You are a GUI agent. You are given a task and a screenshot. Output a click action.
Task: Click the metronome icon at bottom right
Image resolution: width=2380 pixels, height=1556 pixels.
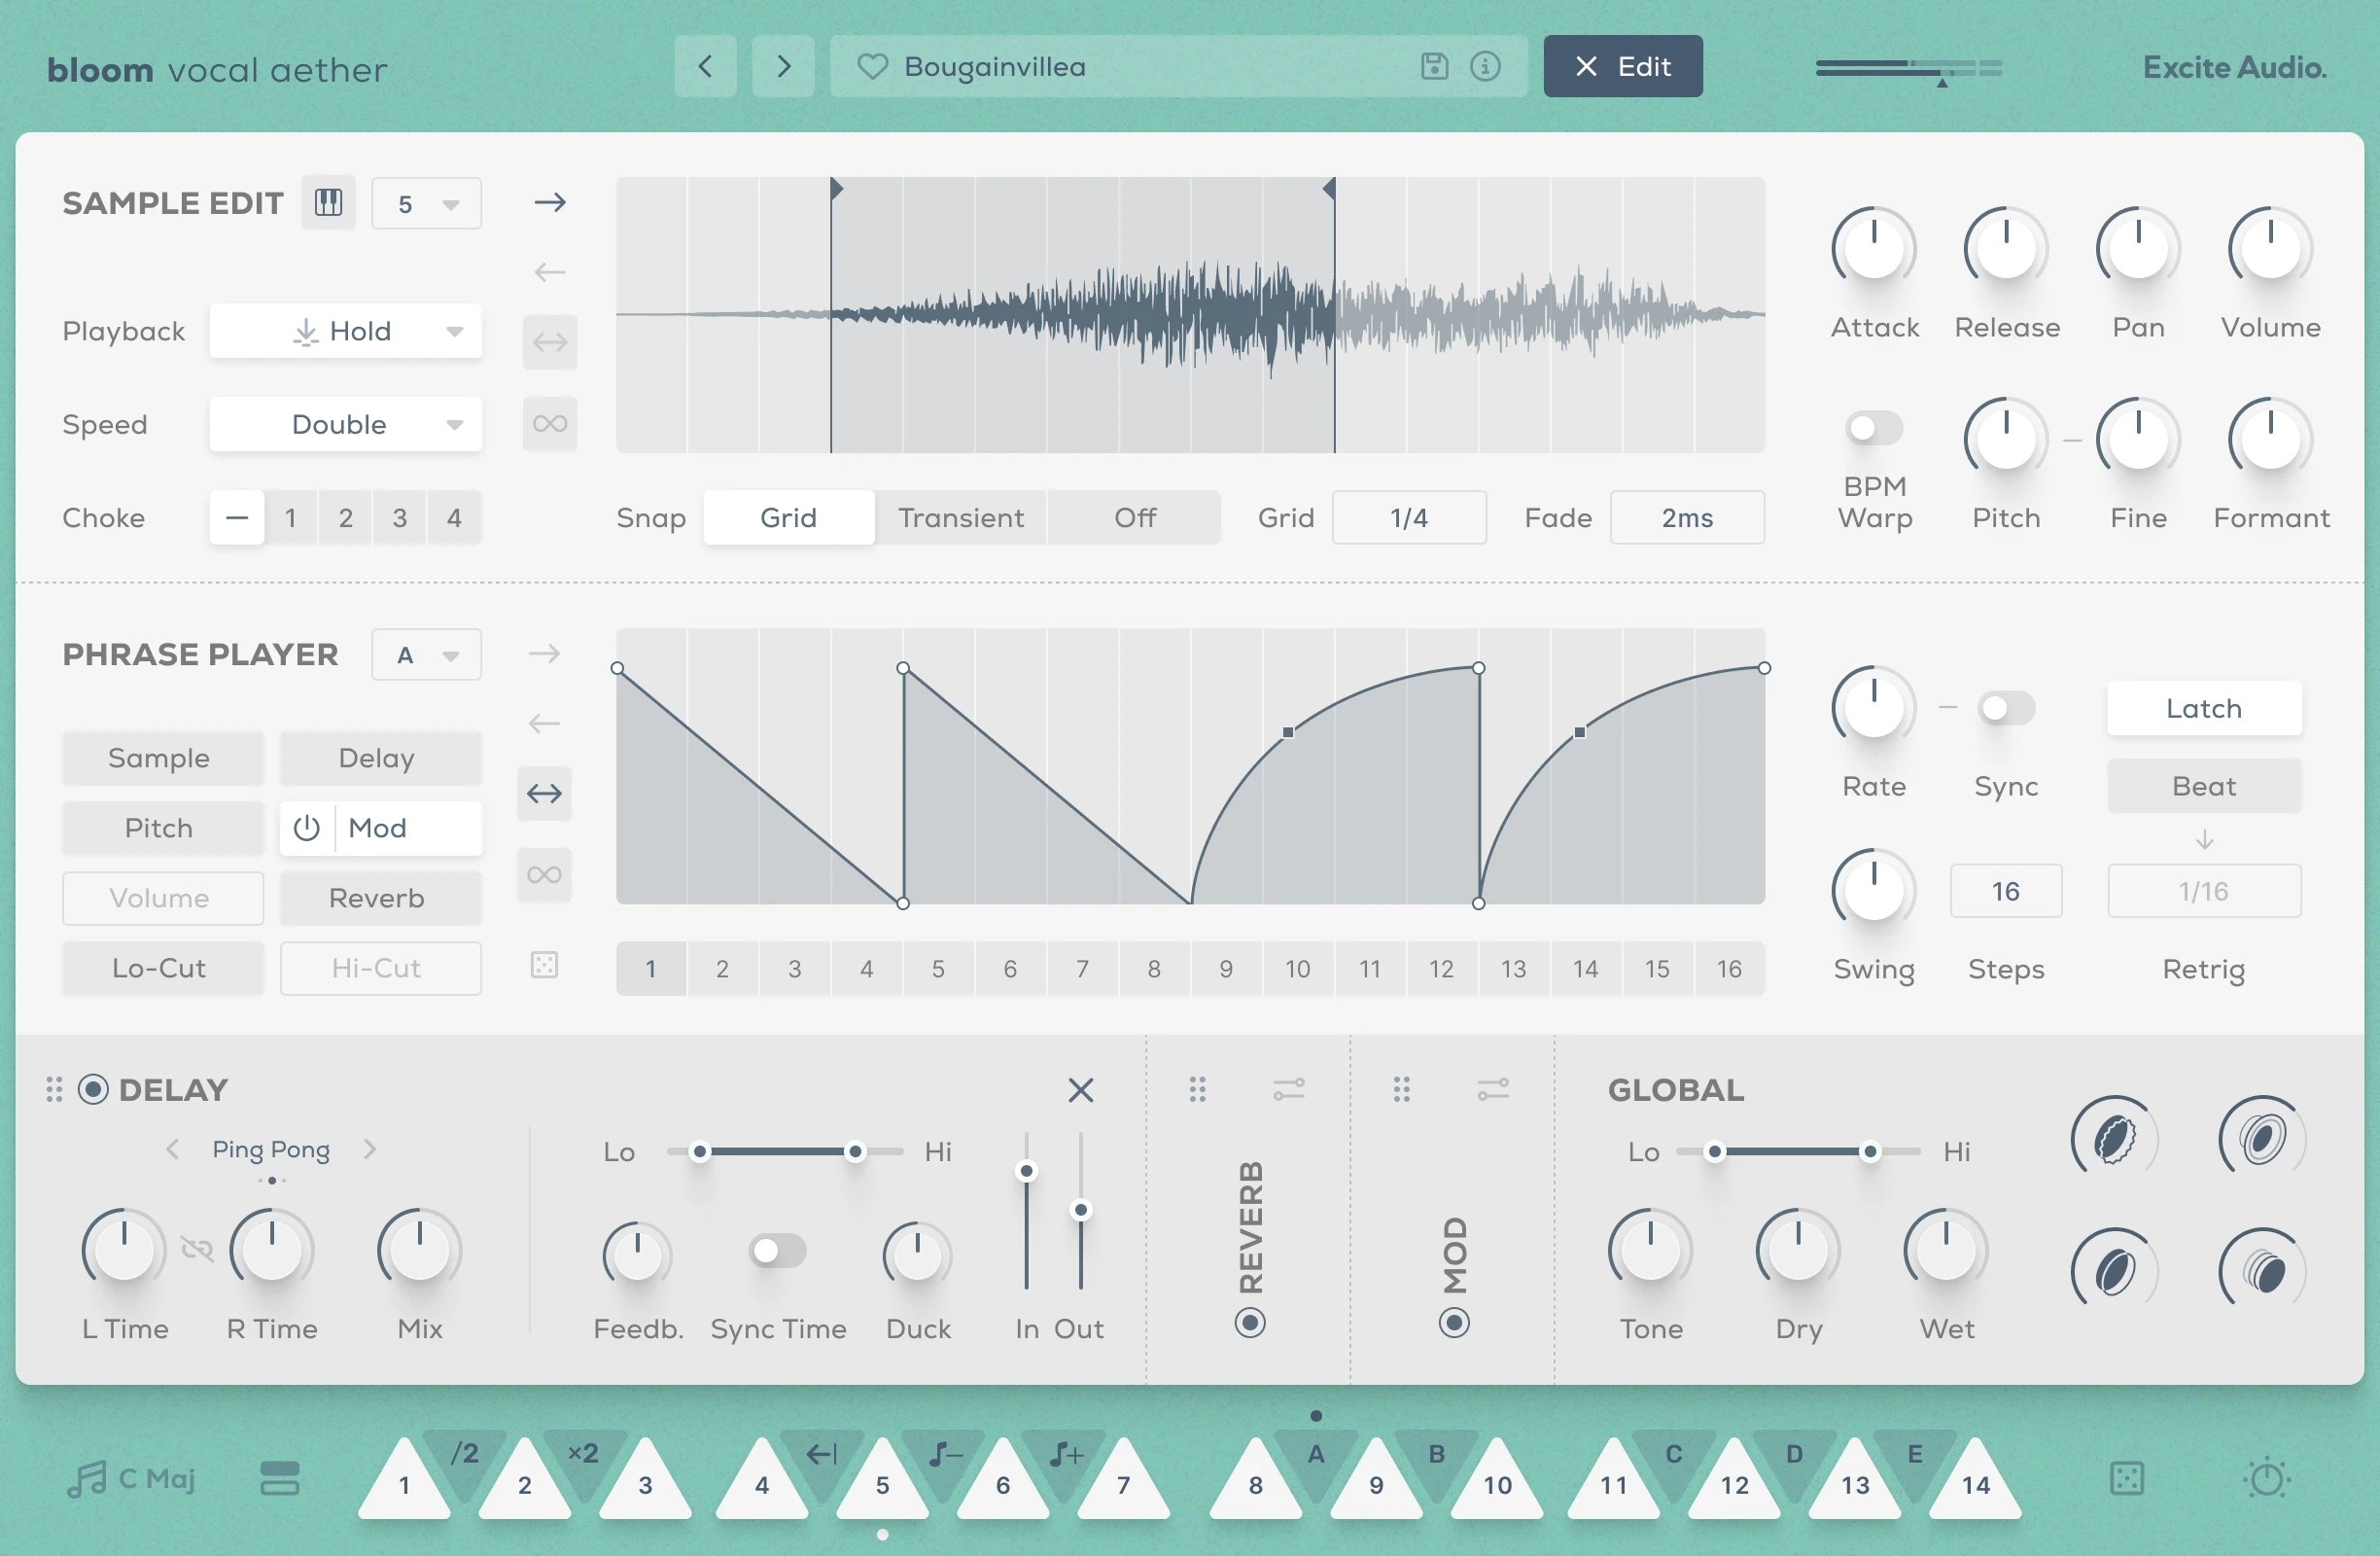click(x=2268, y=1479)
